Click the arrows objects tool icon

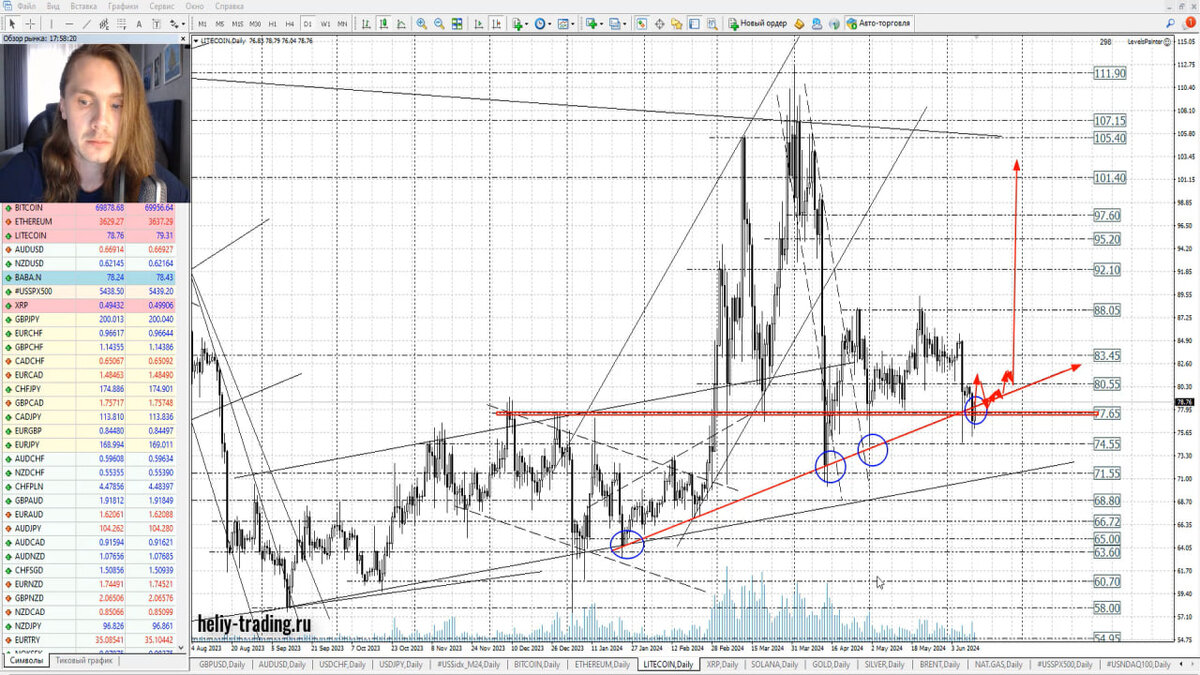[174, 22]
